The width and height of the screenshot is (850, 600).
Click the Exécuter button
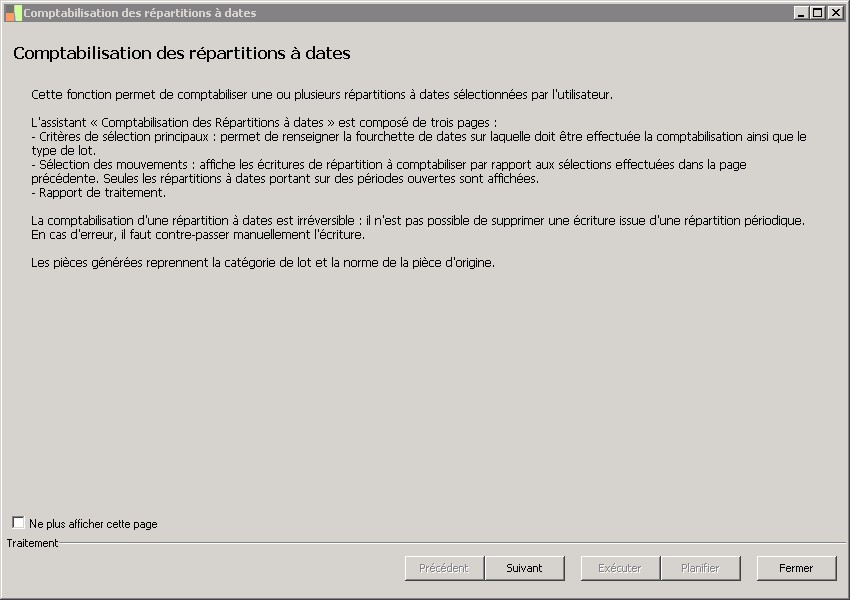pyautogui.click(x=620, y=568)
